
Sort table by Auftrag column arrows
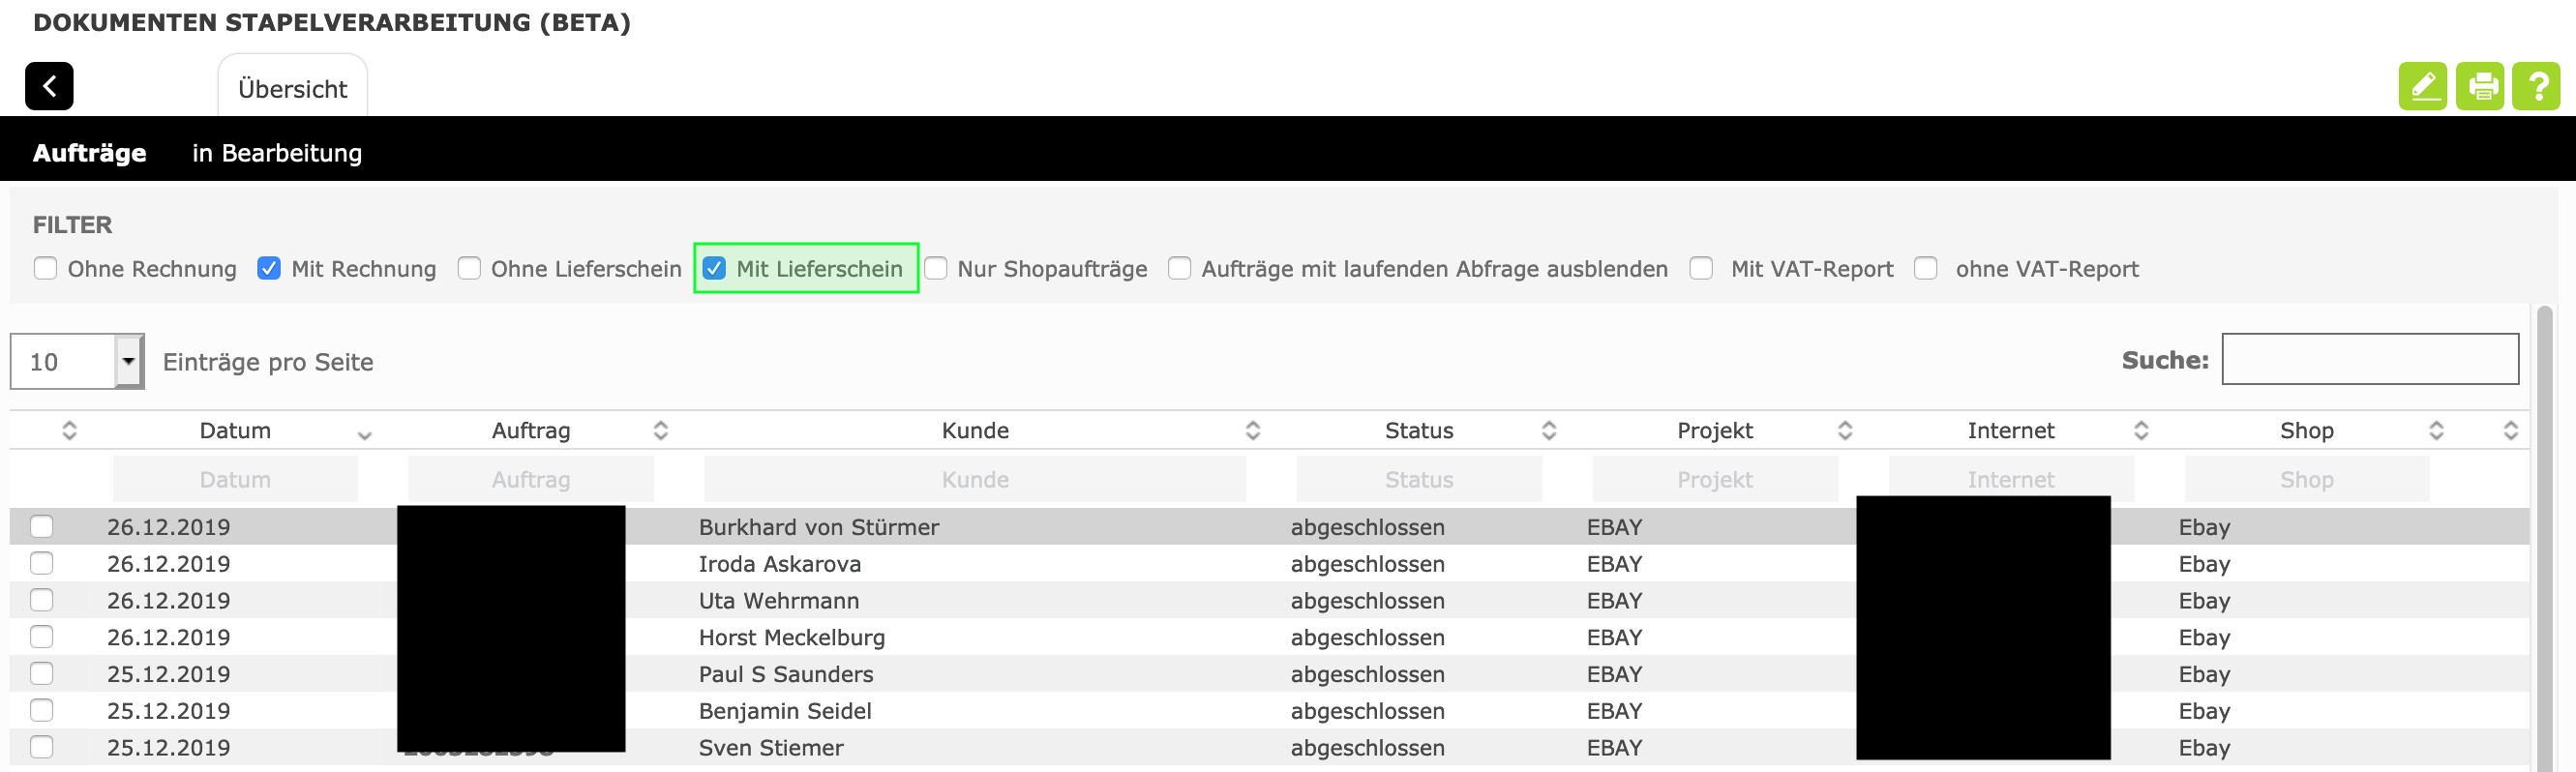click(661, 430)
